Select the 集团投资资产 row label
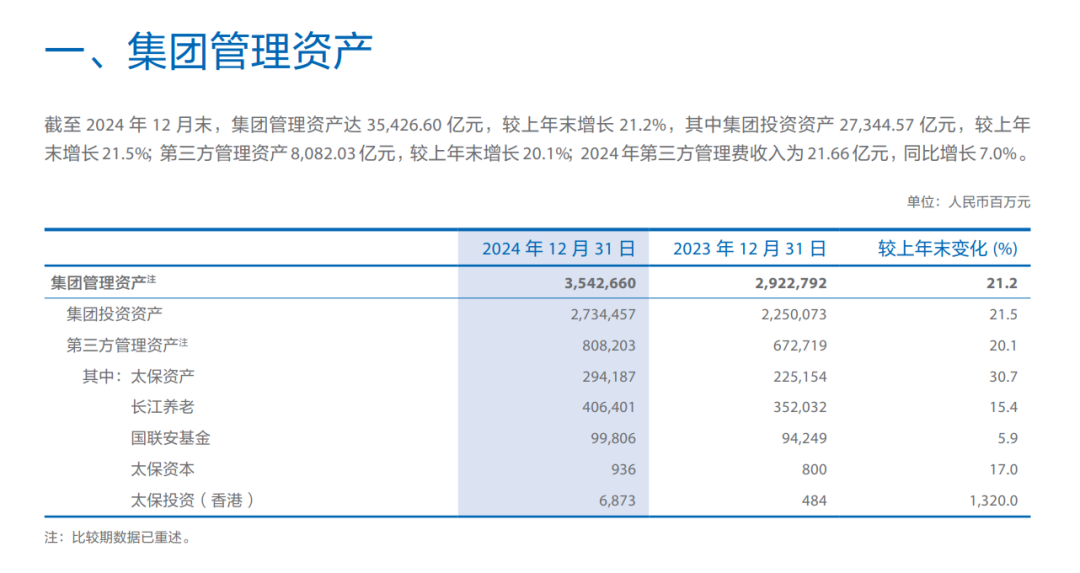Screen dimensions: 1080x573 pos(114,314)
